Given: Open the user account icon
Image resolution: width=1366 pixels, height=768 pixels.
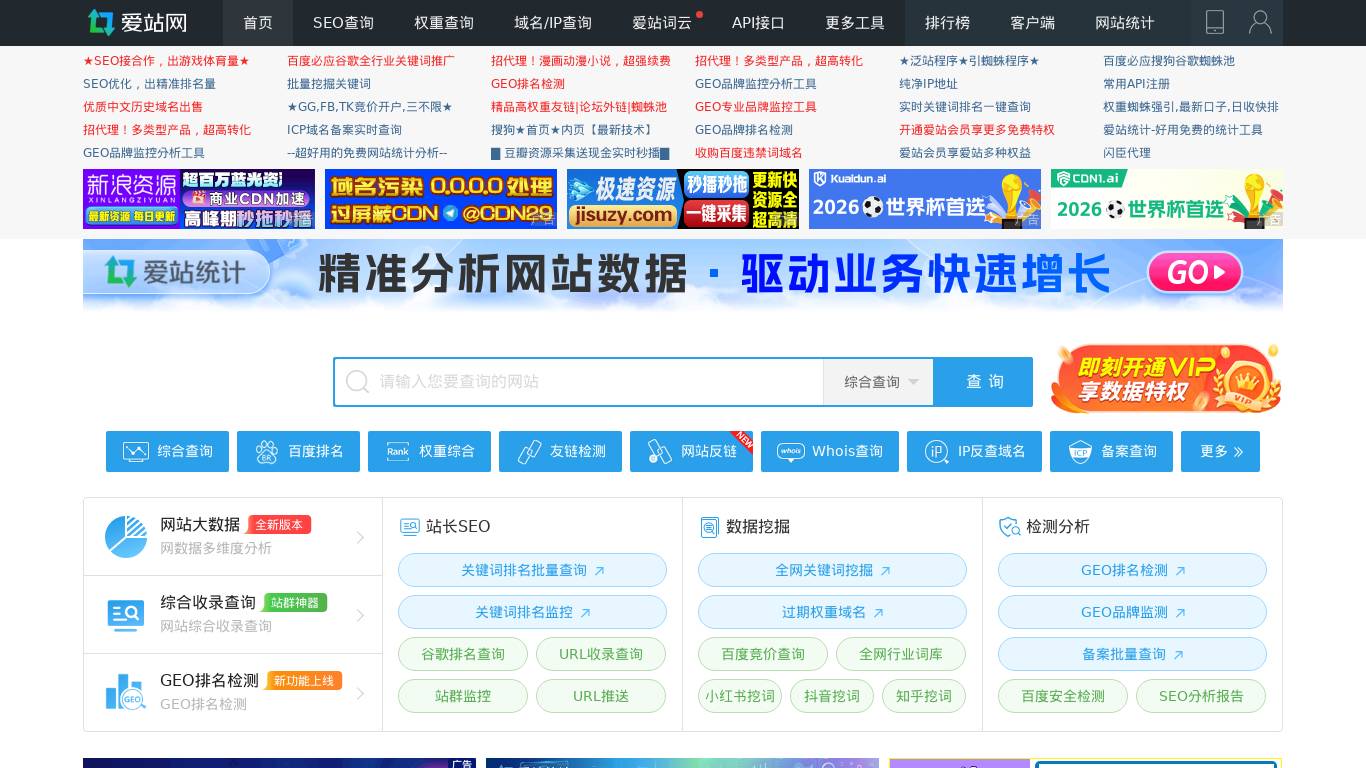Looking at the screenshot, I should [x=1260, y=22].
